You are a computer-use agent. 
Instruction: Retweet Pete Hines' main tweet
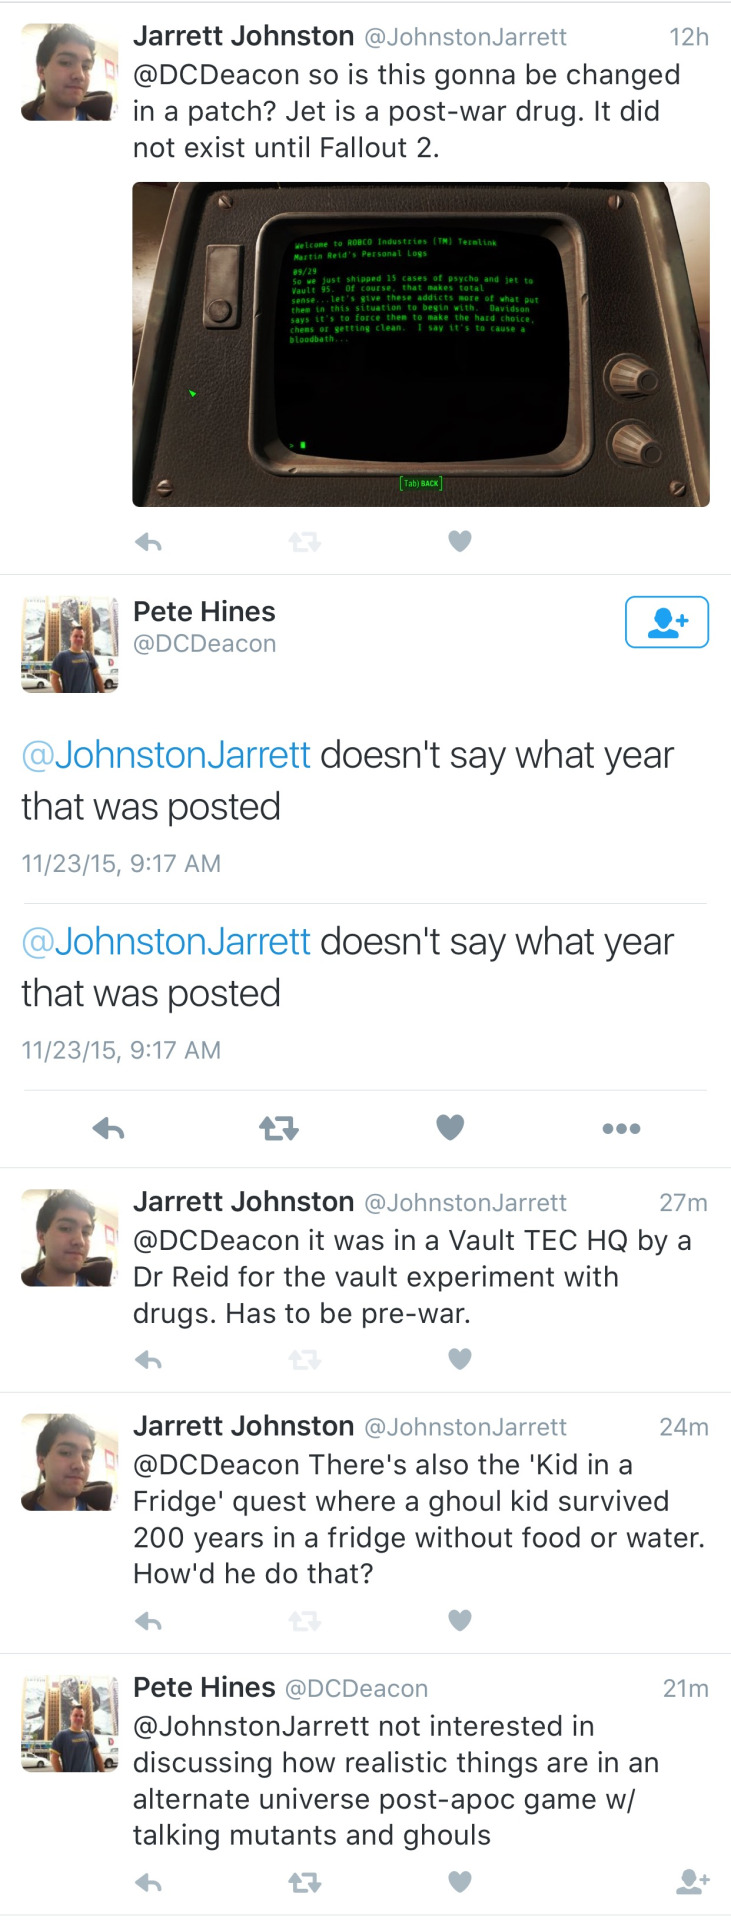(x=278, y=1129)
